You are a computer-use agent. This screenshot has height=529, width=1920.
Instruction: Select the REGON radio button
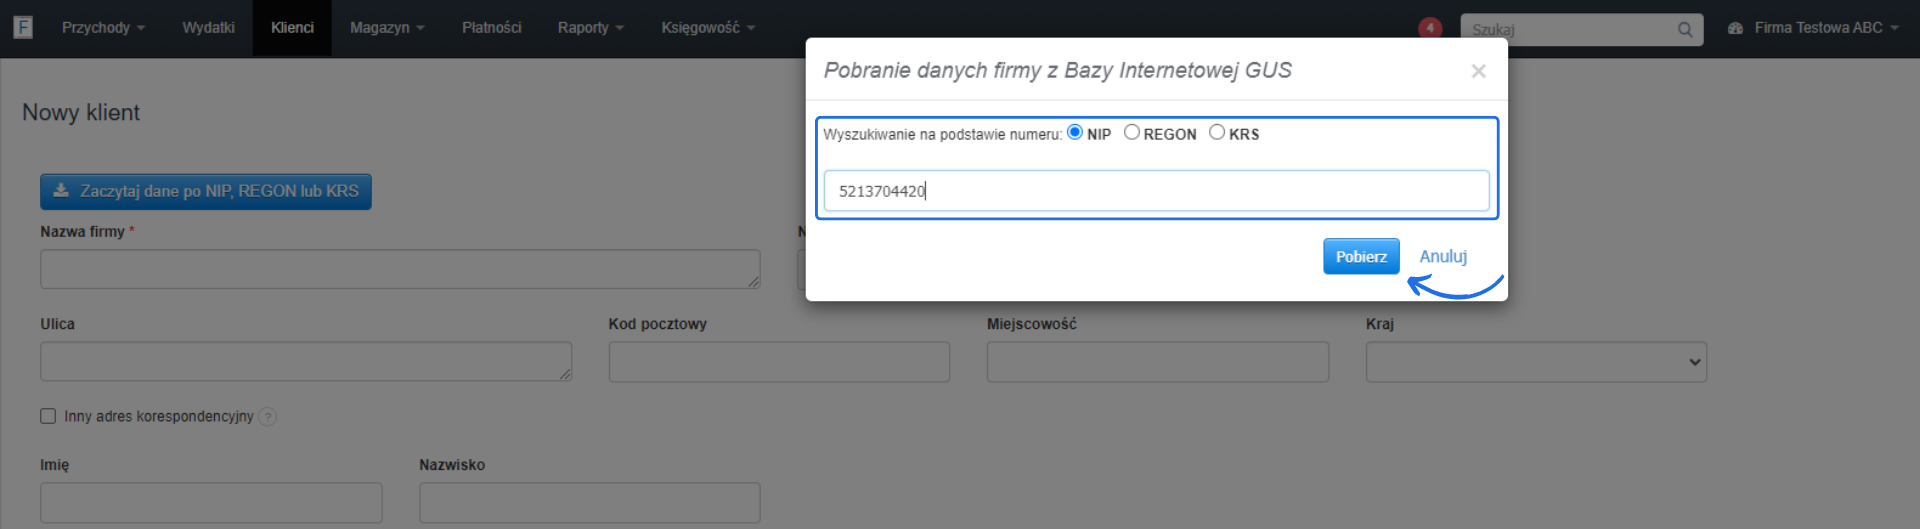[x=1132, y=132]
